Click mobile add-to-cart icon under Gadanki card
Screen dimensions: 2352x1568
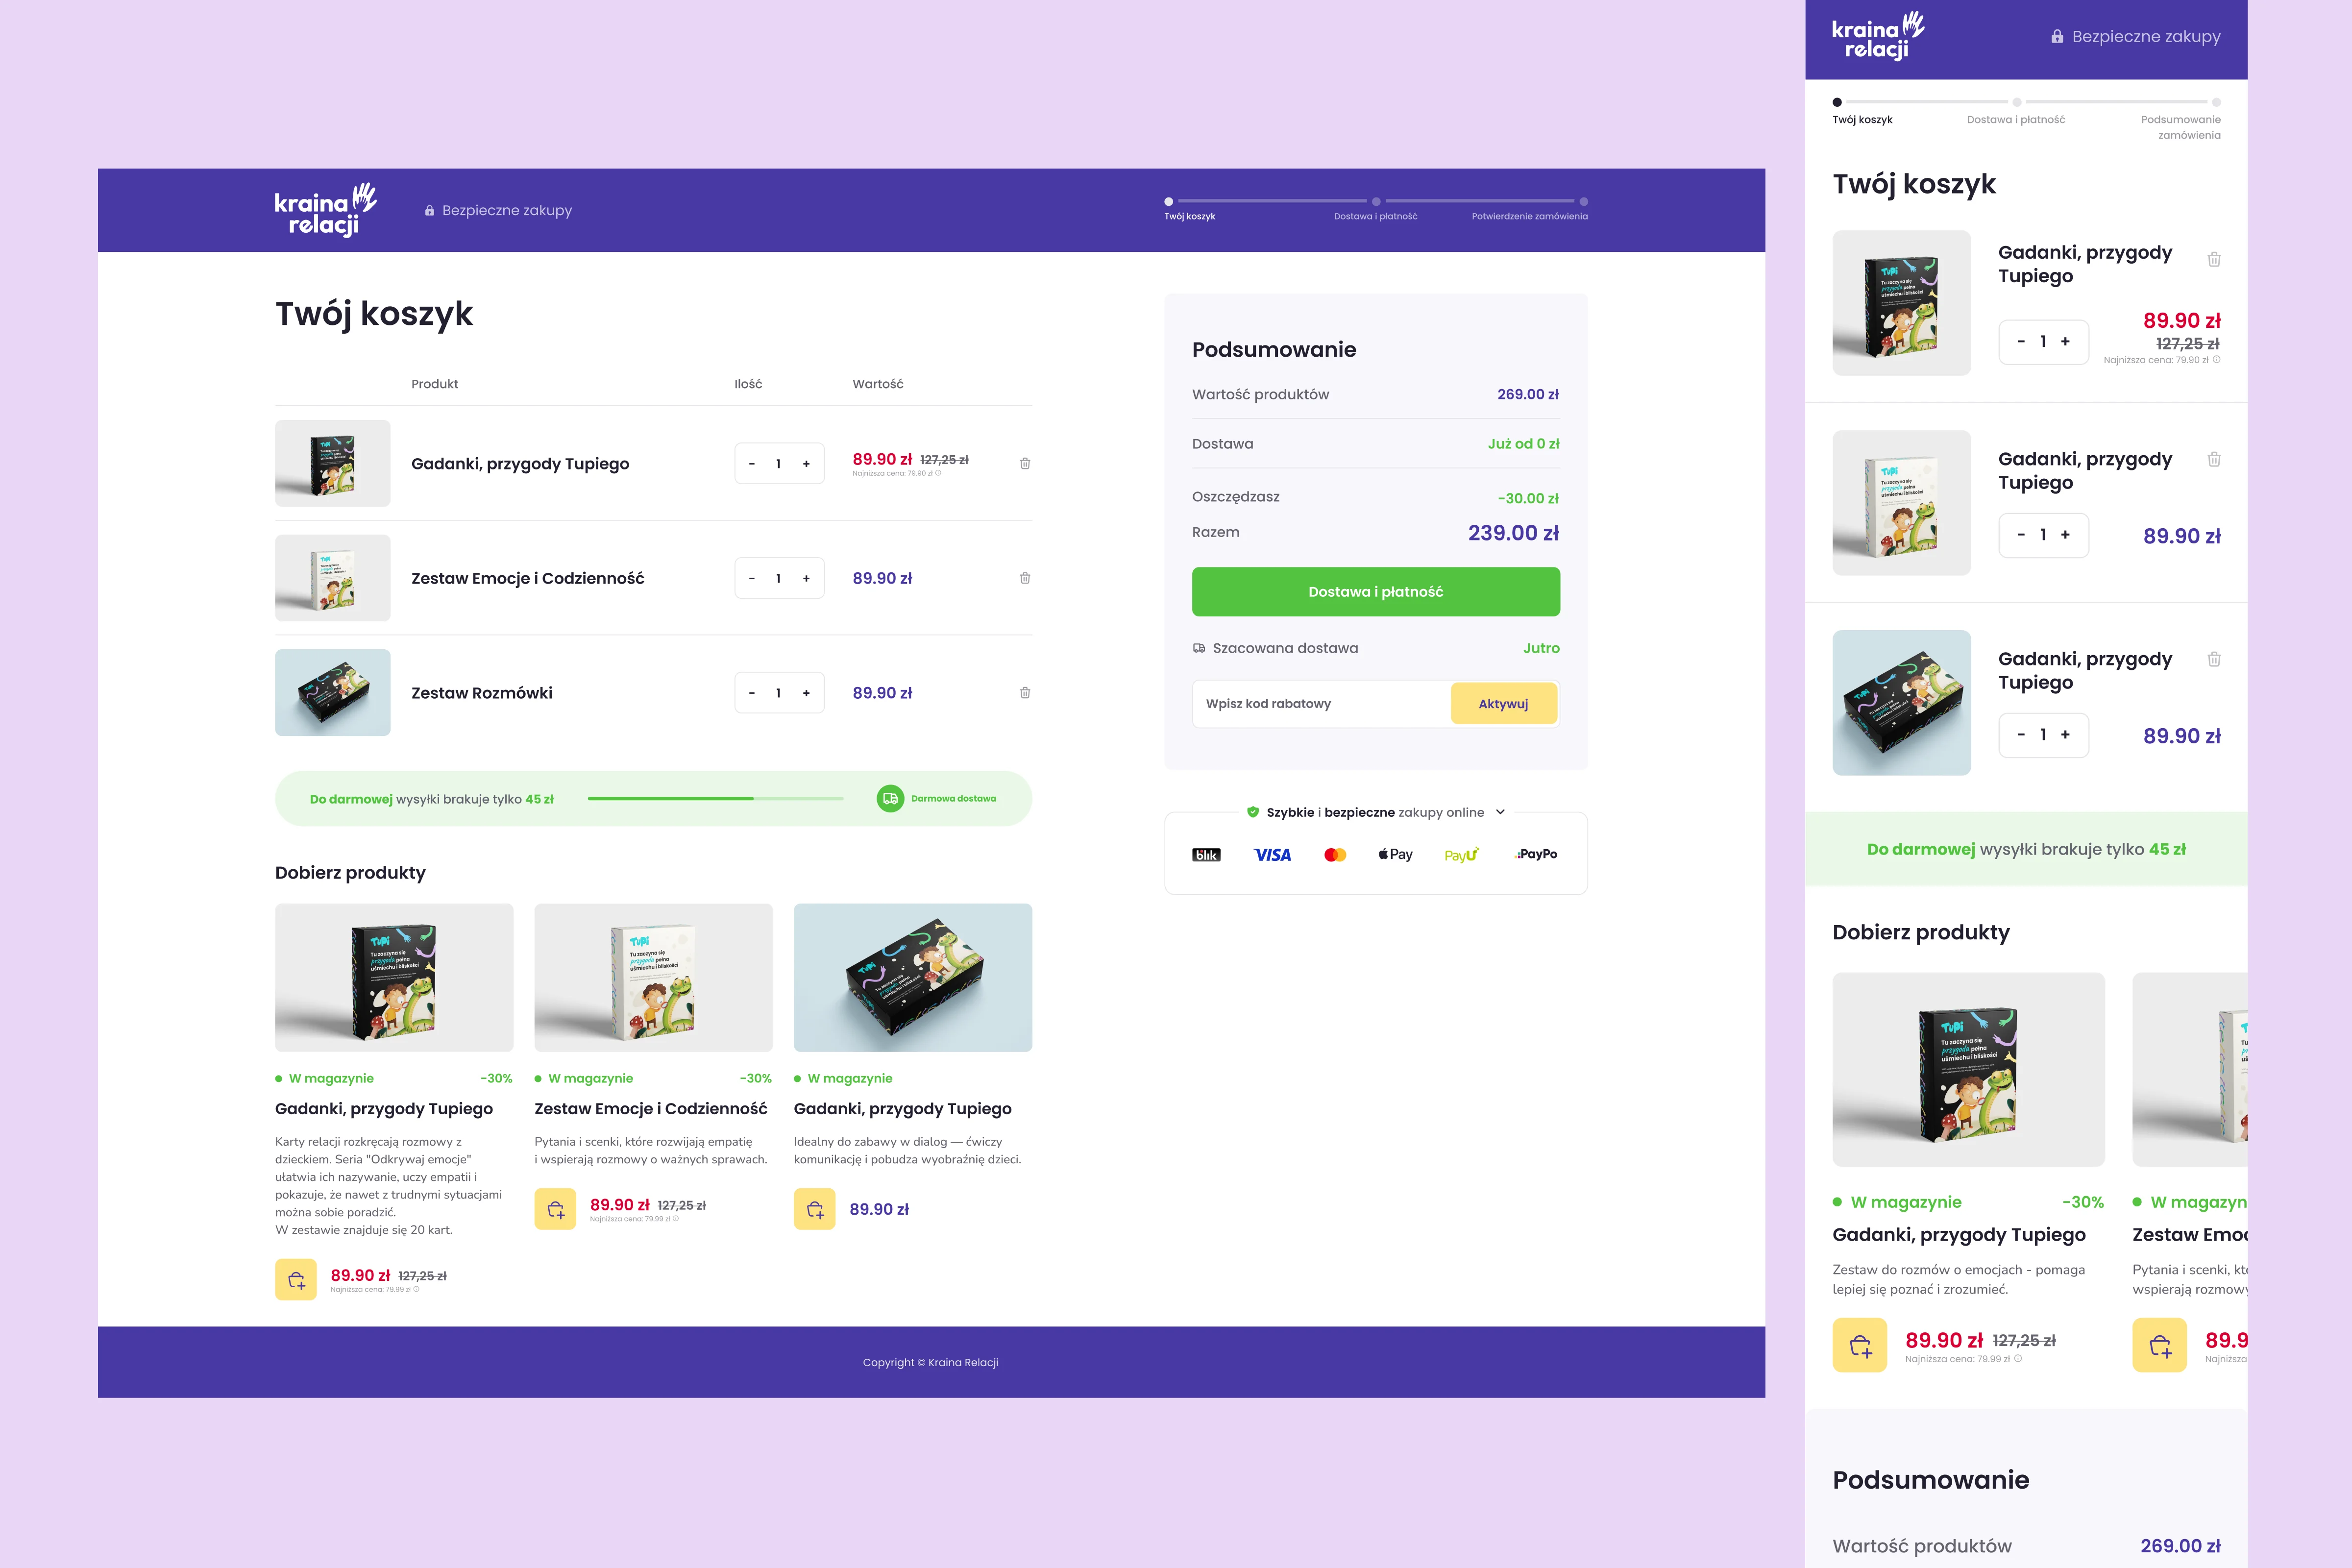click(1859, 1345)
